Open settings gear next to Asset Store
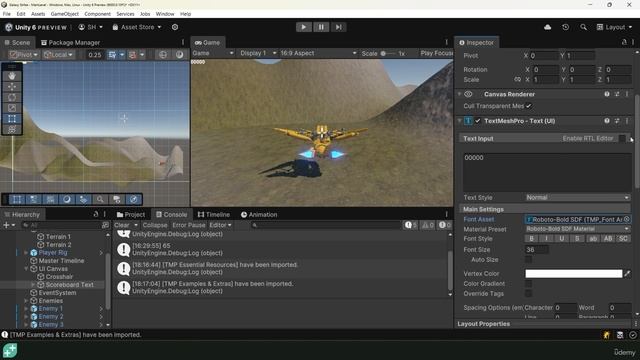 point(175,27)
